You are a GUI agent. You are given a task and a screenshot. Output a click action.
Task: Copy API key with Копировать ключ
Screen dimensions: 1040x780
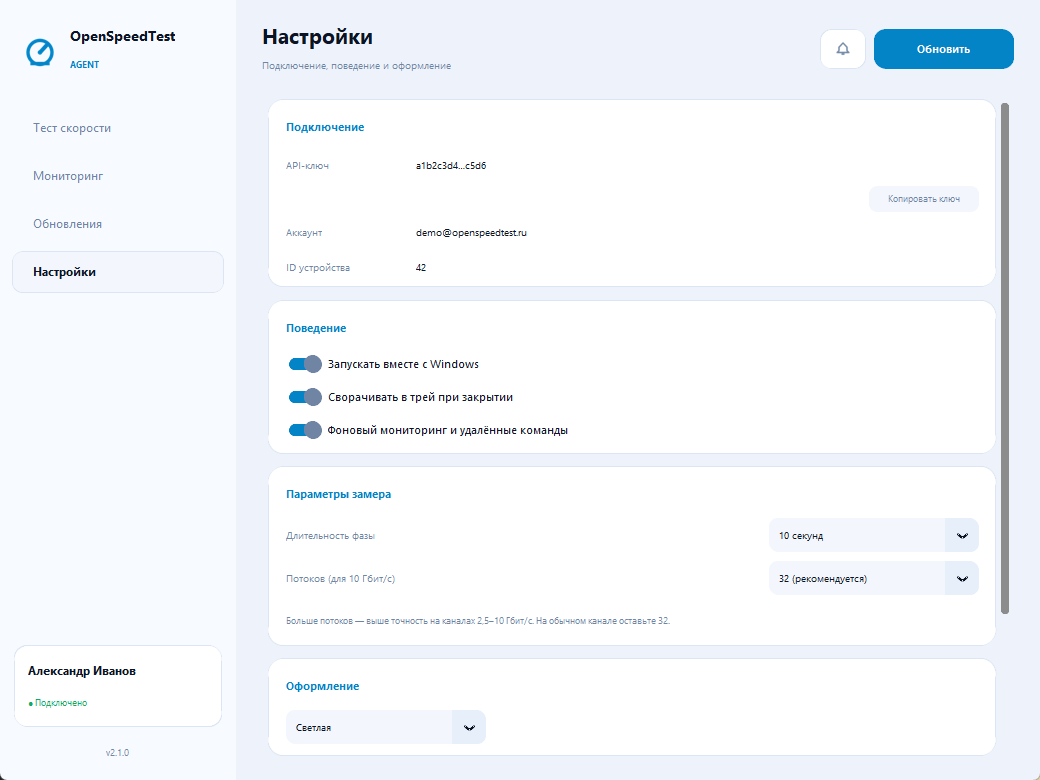point(923,199)
